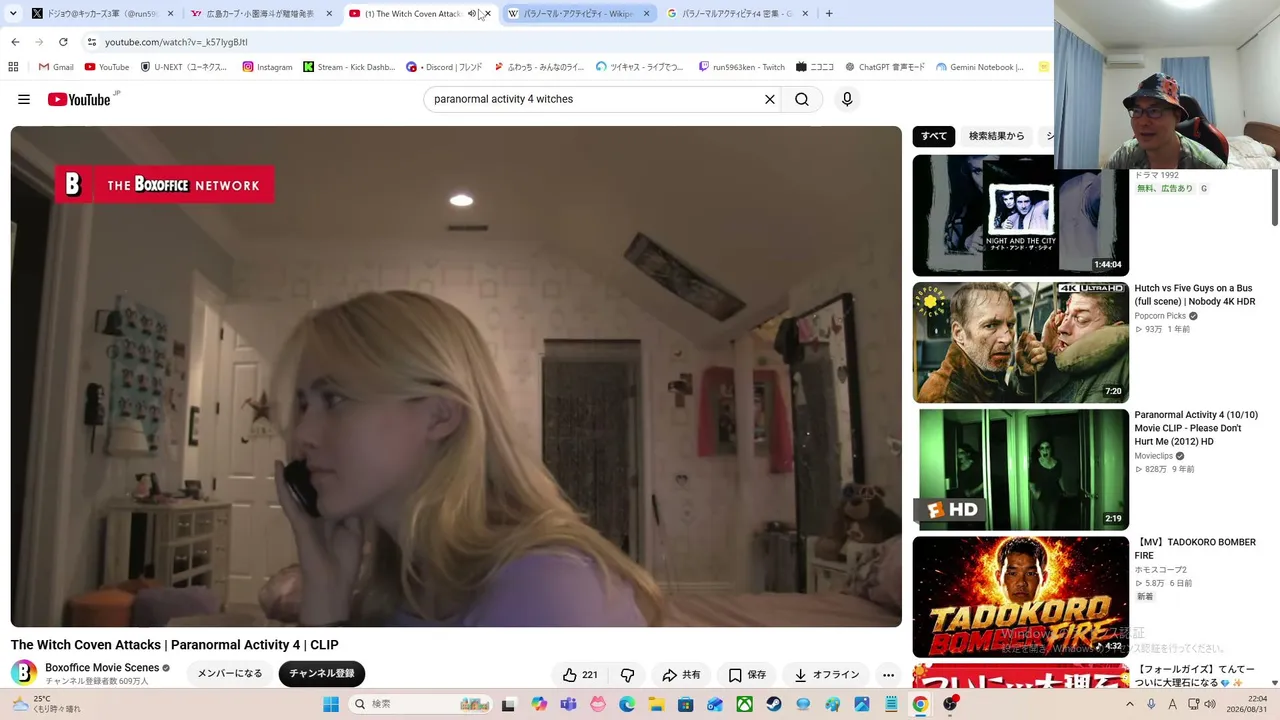Open File Explorer from the taskbar
The width and height of the screenshot is (1280, 720).
(656, 704)
